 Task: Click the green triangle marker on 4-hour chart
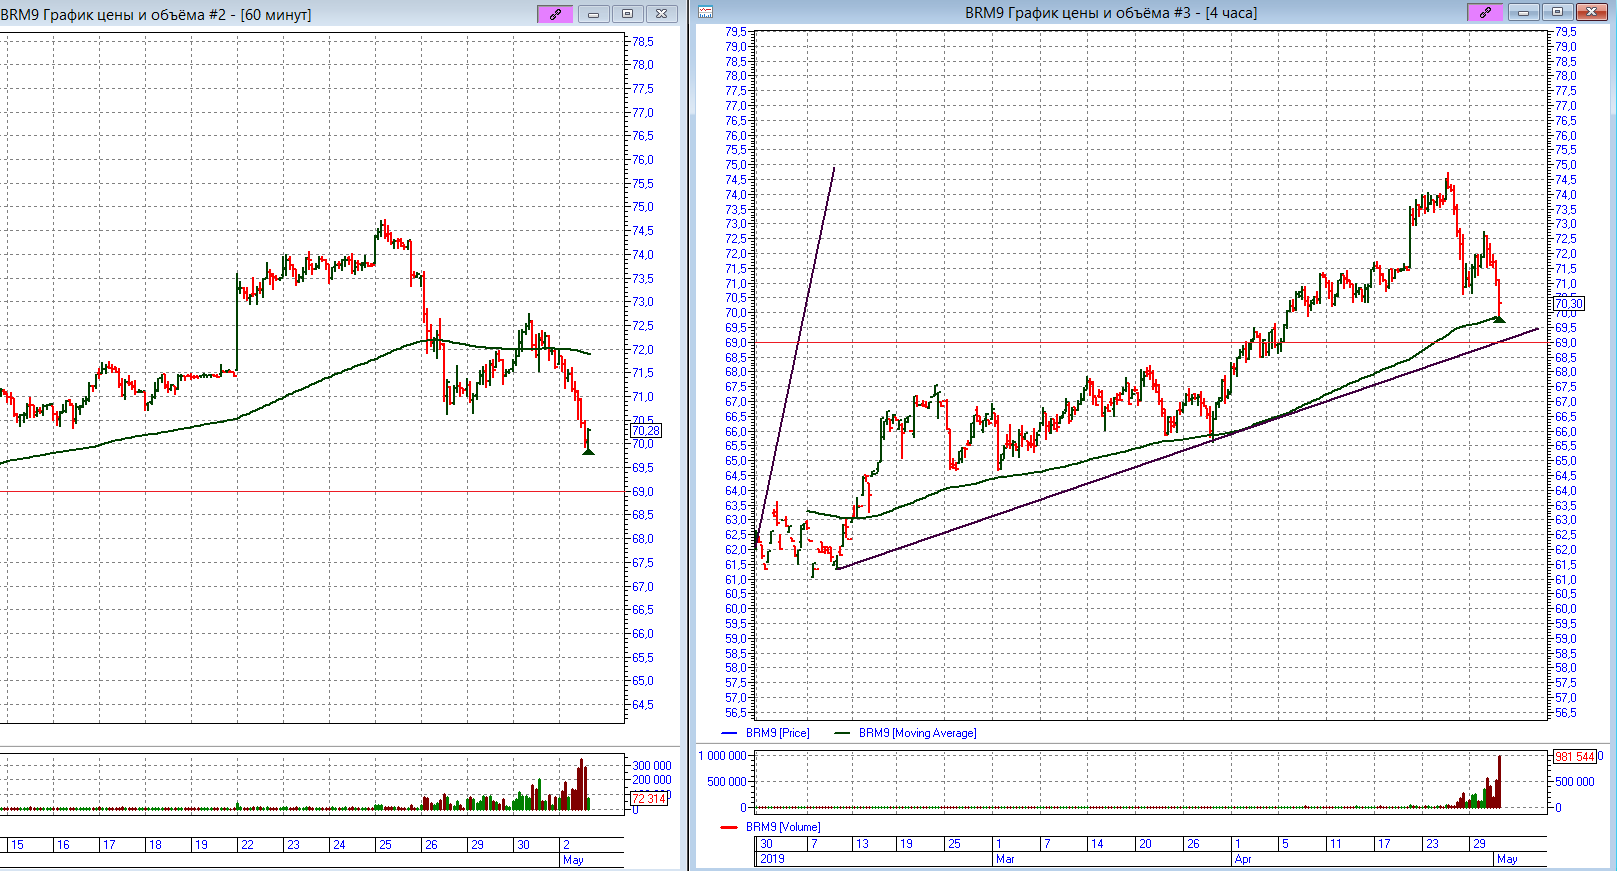1498,319
